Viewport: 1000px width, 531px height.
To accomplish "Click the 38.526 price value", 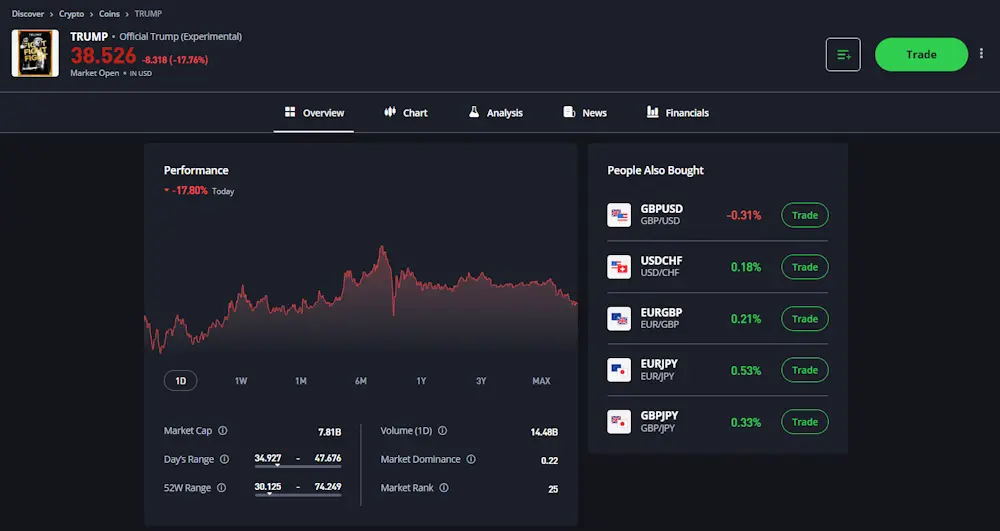I will (x=103, y=56).
